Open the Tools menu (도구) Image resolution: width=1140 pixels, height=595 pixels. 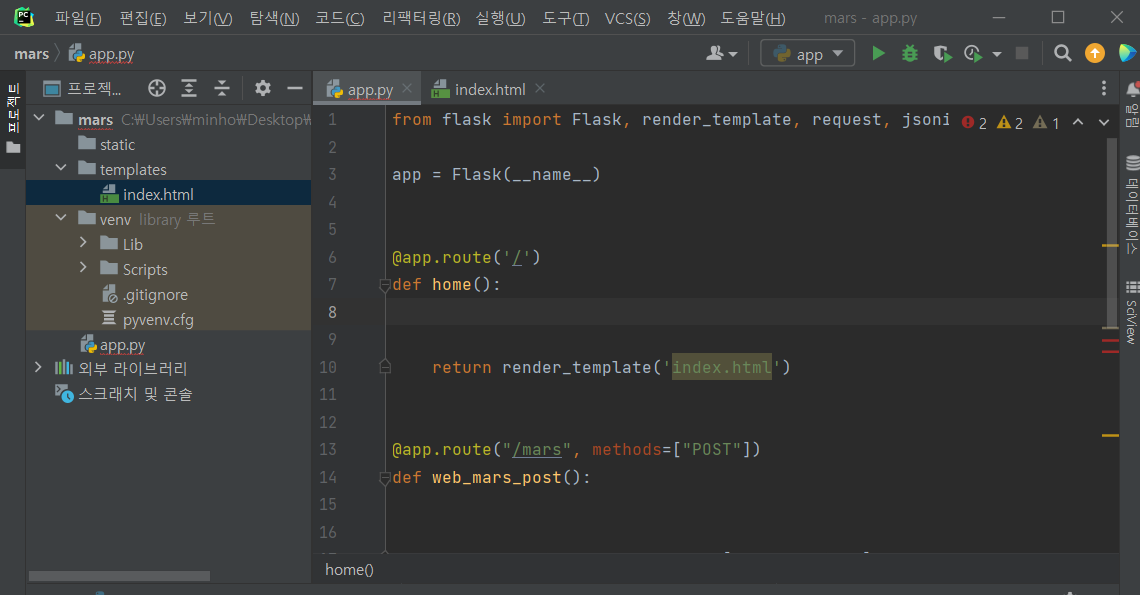click(x=566, y=18)
